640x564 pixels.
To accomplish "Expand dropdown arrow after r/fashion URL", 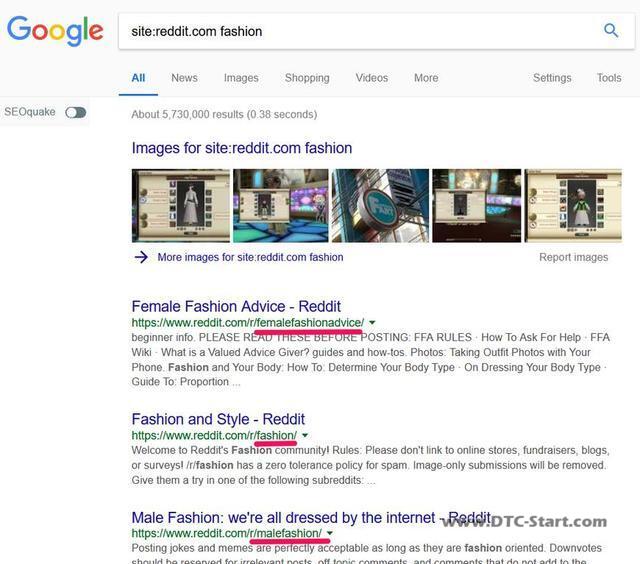I will coord(305,435).
